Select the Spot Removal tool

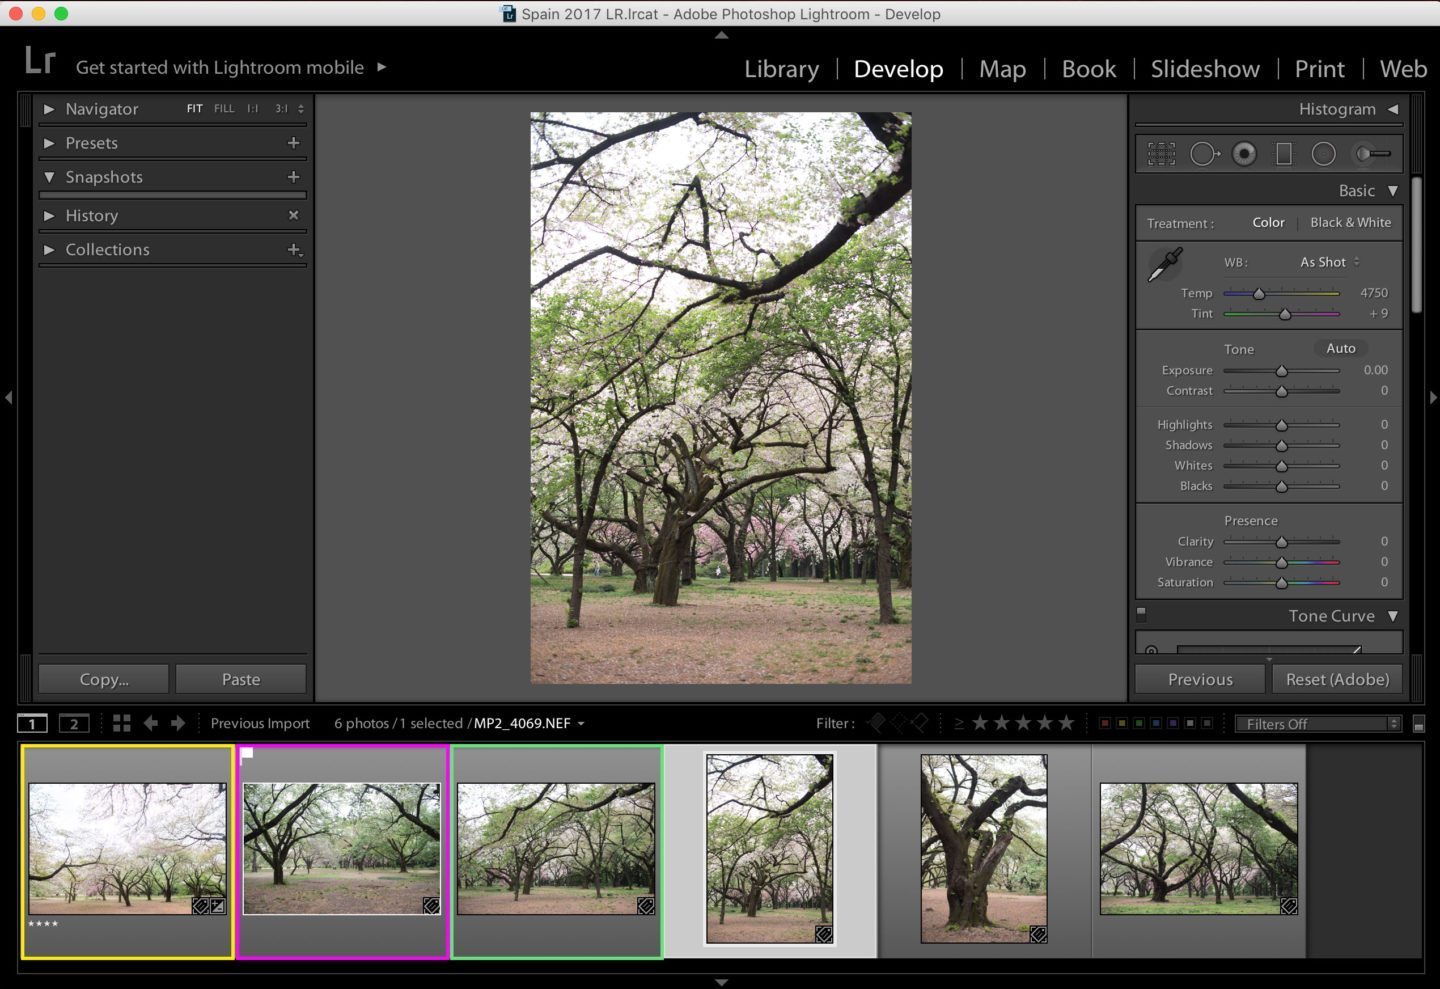[x=1204, y=153]
